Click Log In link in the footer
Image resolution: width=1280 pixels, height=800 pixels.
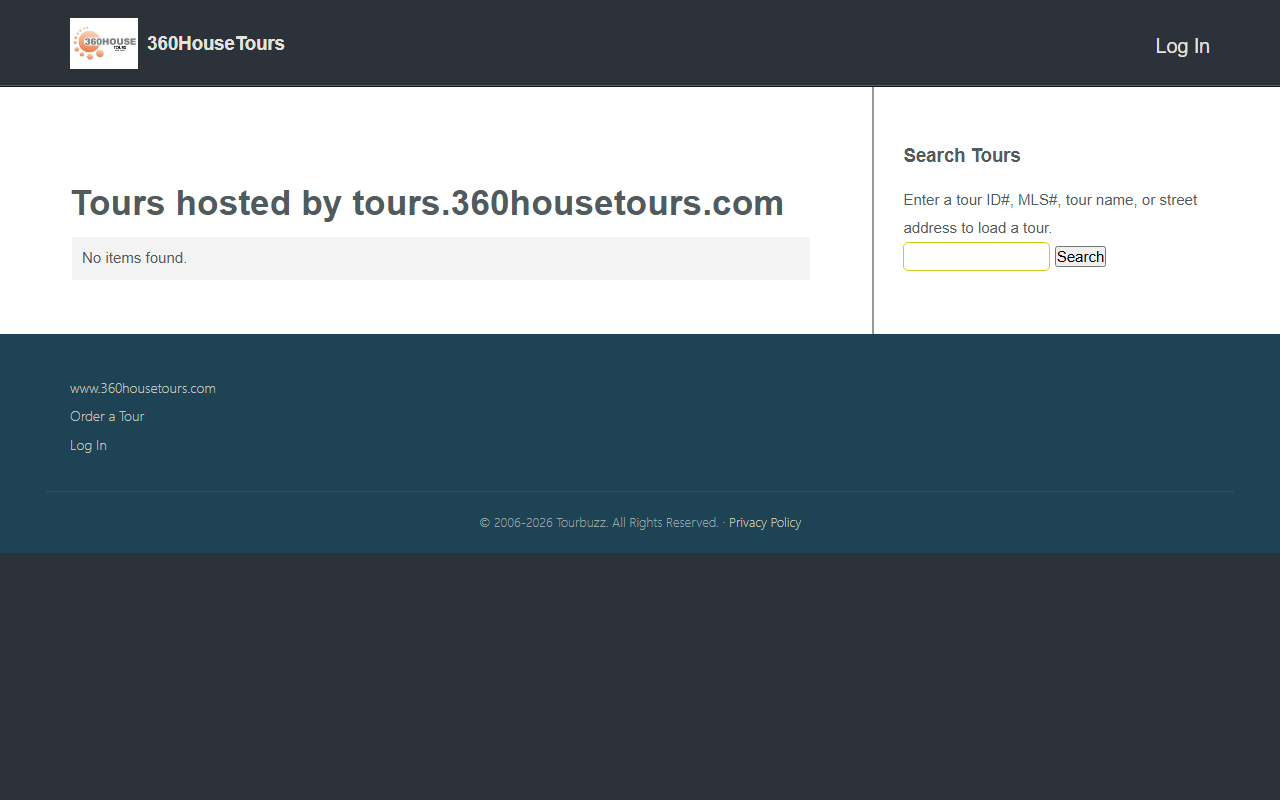click(88, 445)
